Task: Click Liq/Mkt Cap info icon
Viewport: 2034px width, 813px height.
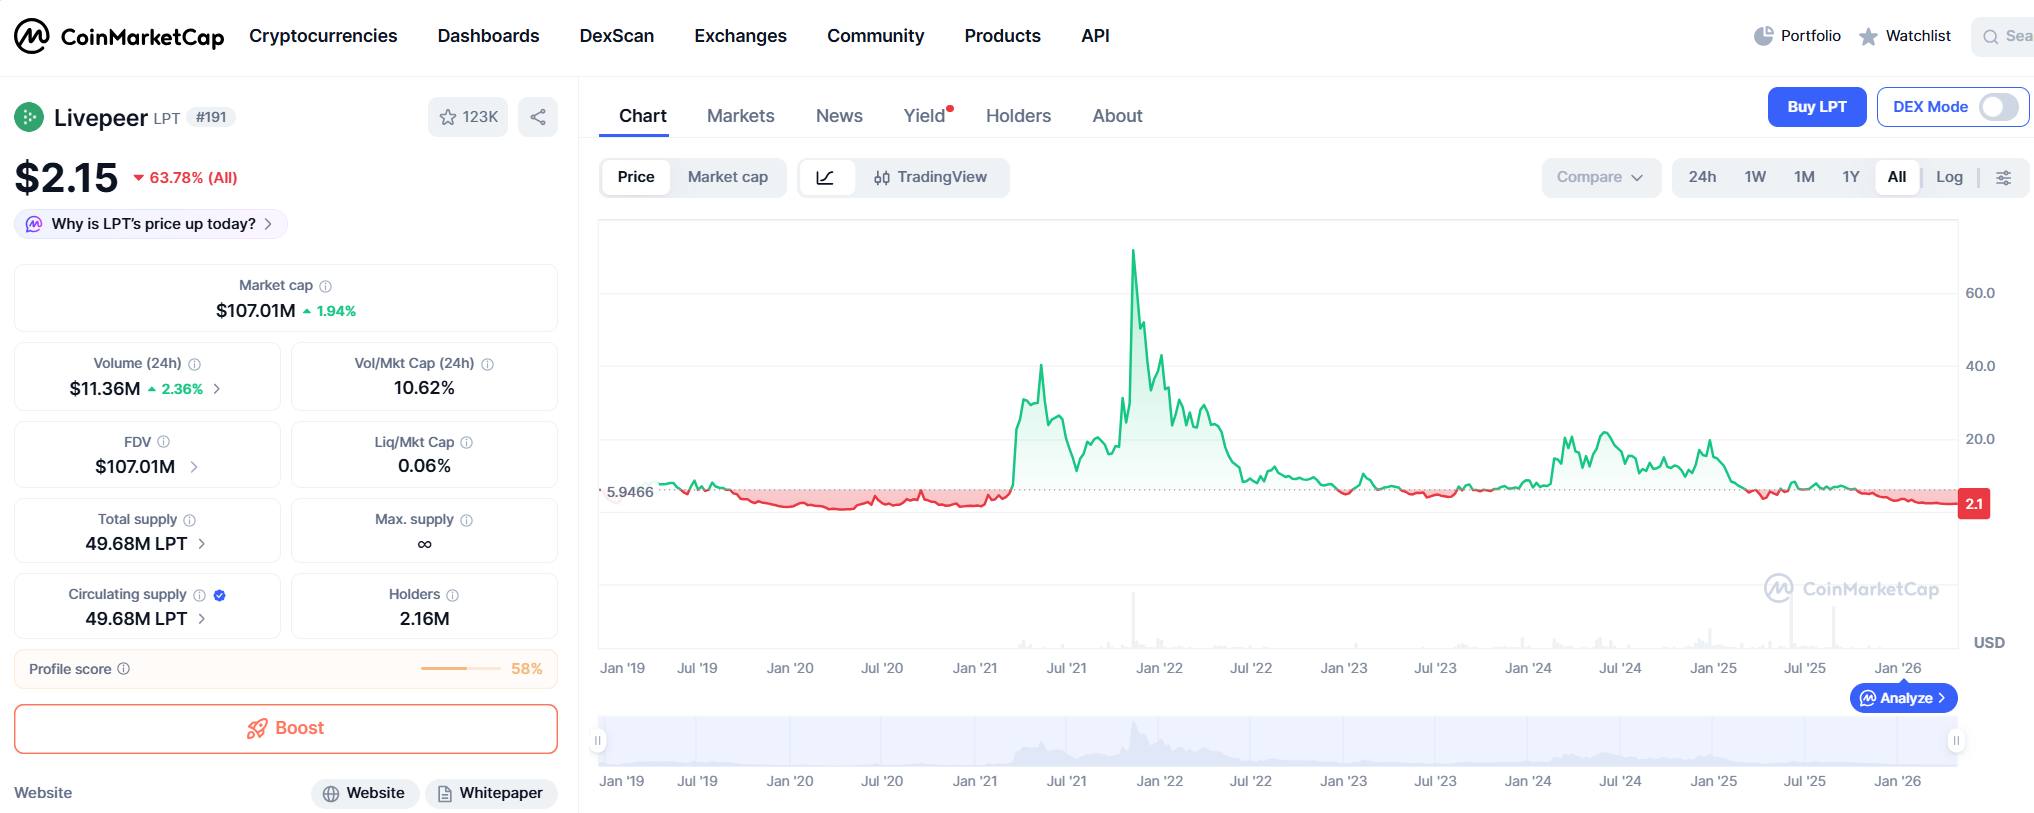Action: pos(467,442)
